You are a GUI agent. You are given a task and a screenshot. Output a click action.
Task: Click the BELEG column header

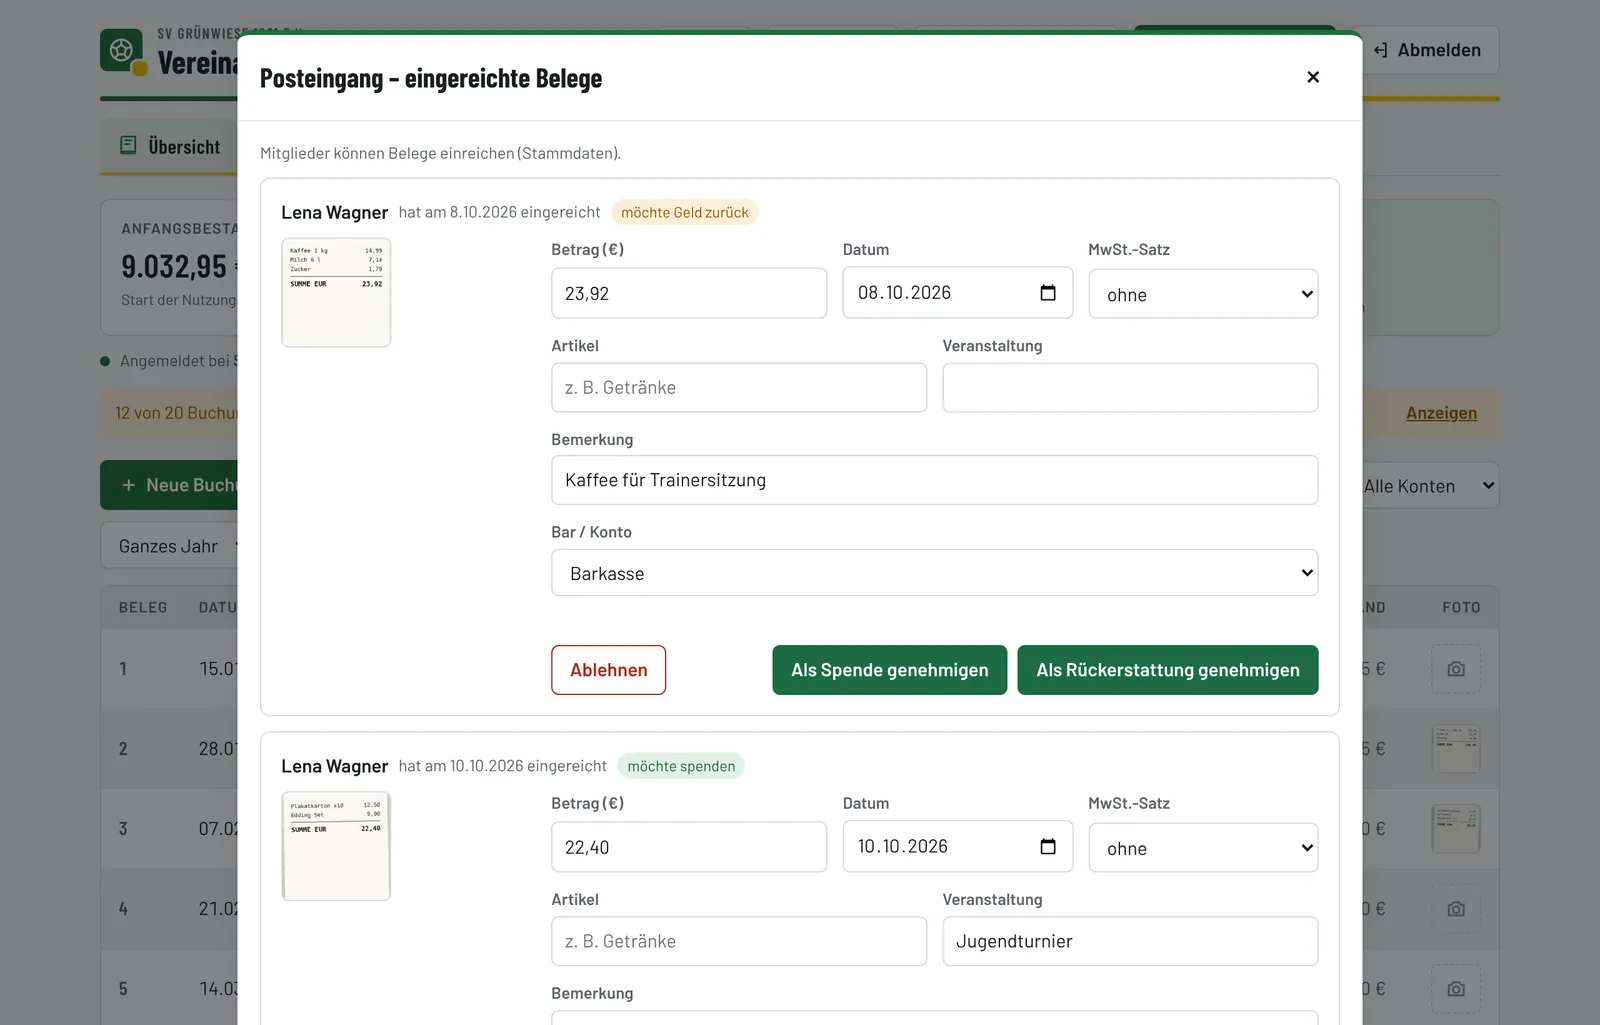143,607
